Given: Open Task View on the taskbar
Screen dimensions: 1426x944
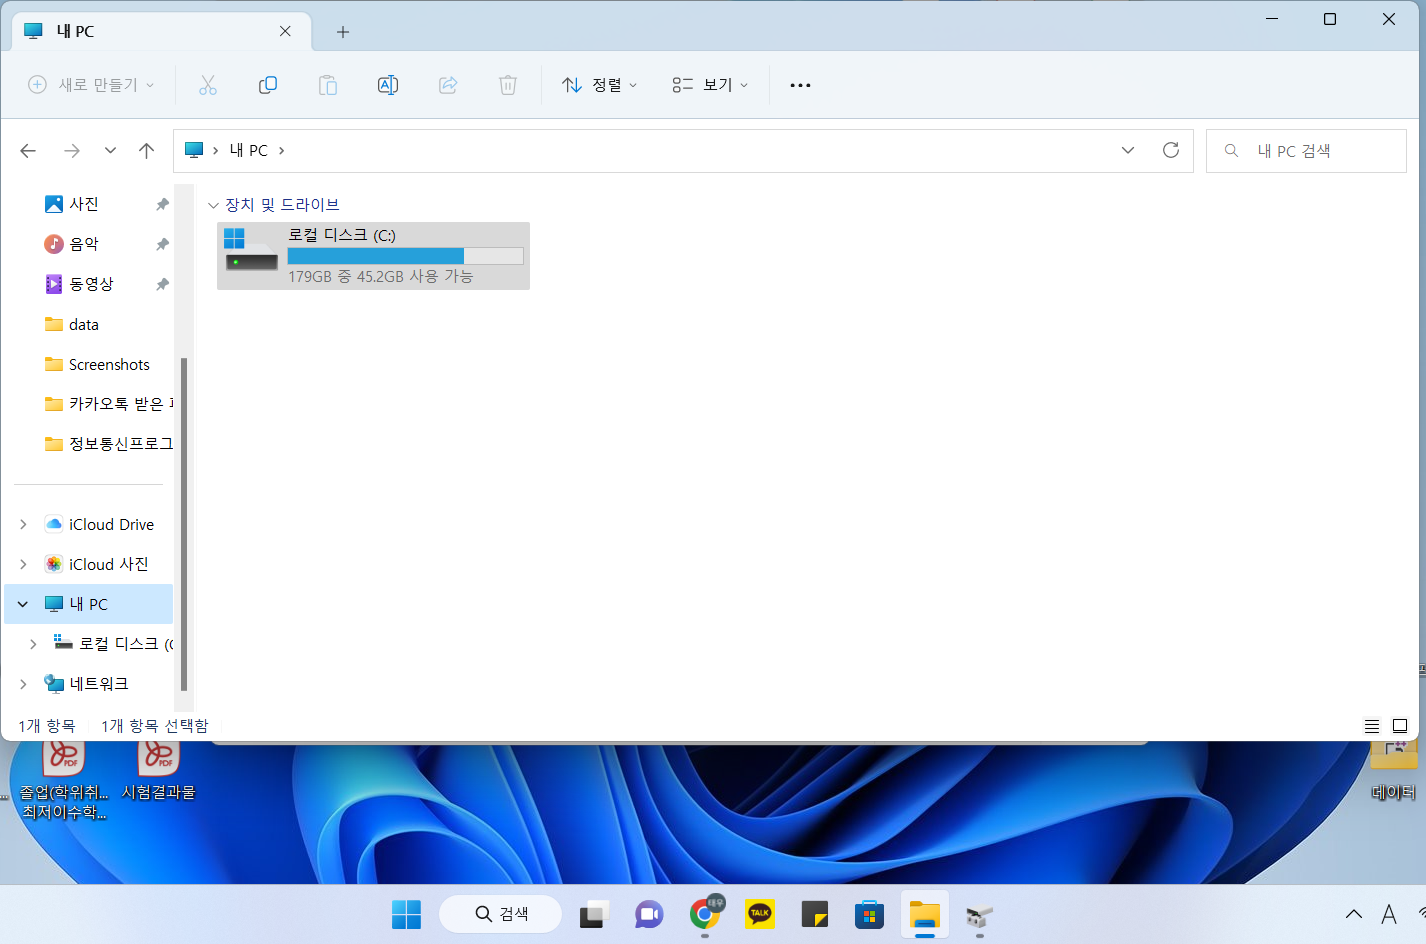Looking at the screenshot, I should point(594,914).
